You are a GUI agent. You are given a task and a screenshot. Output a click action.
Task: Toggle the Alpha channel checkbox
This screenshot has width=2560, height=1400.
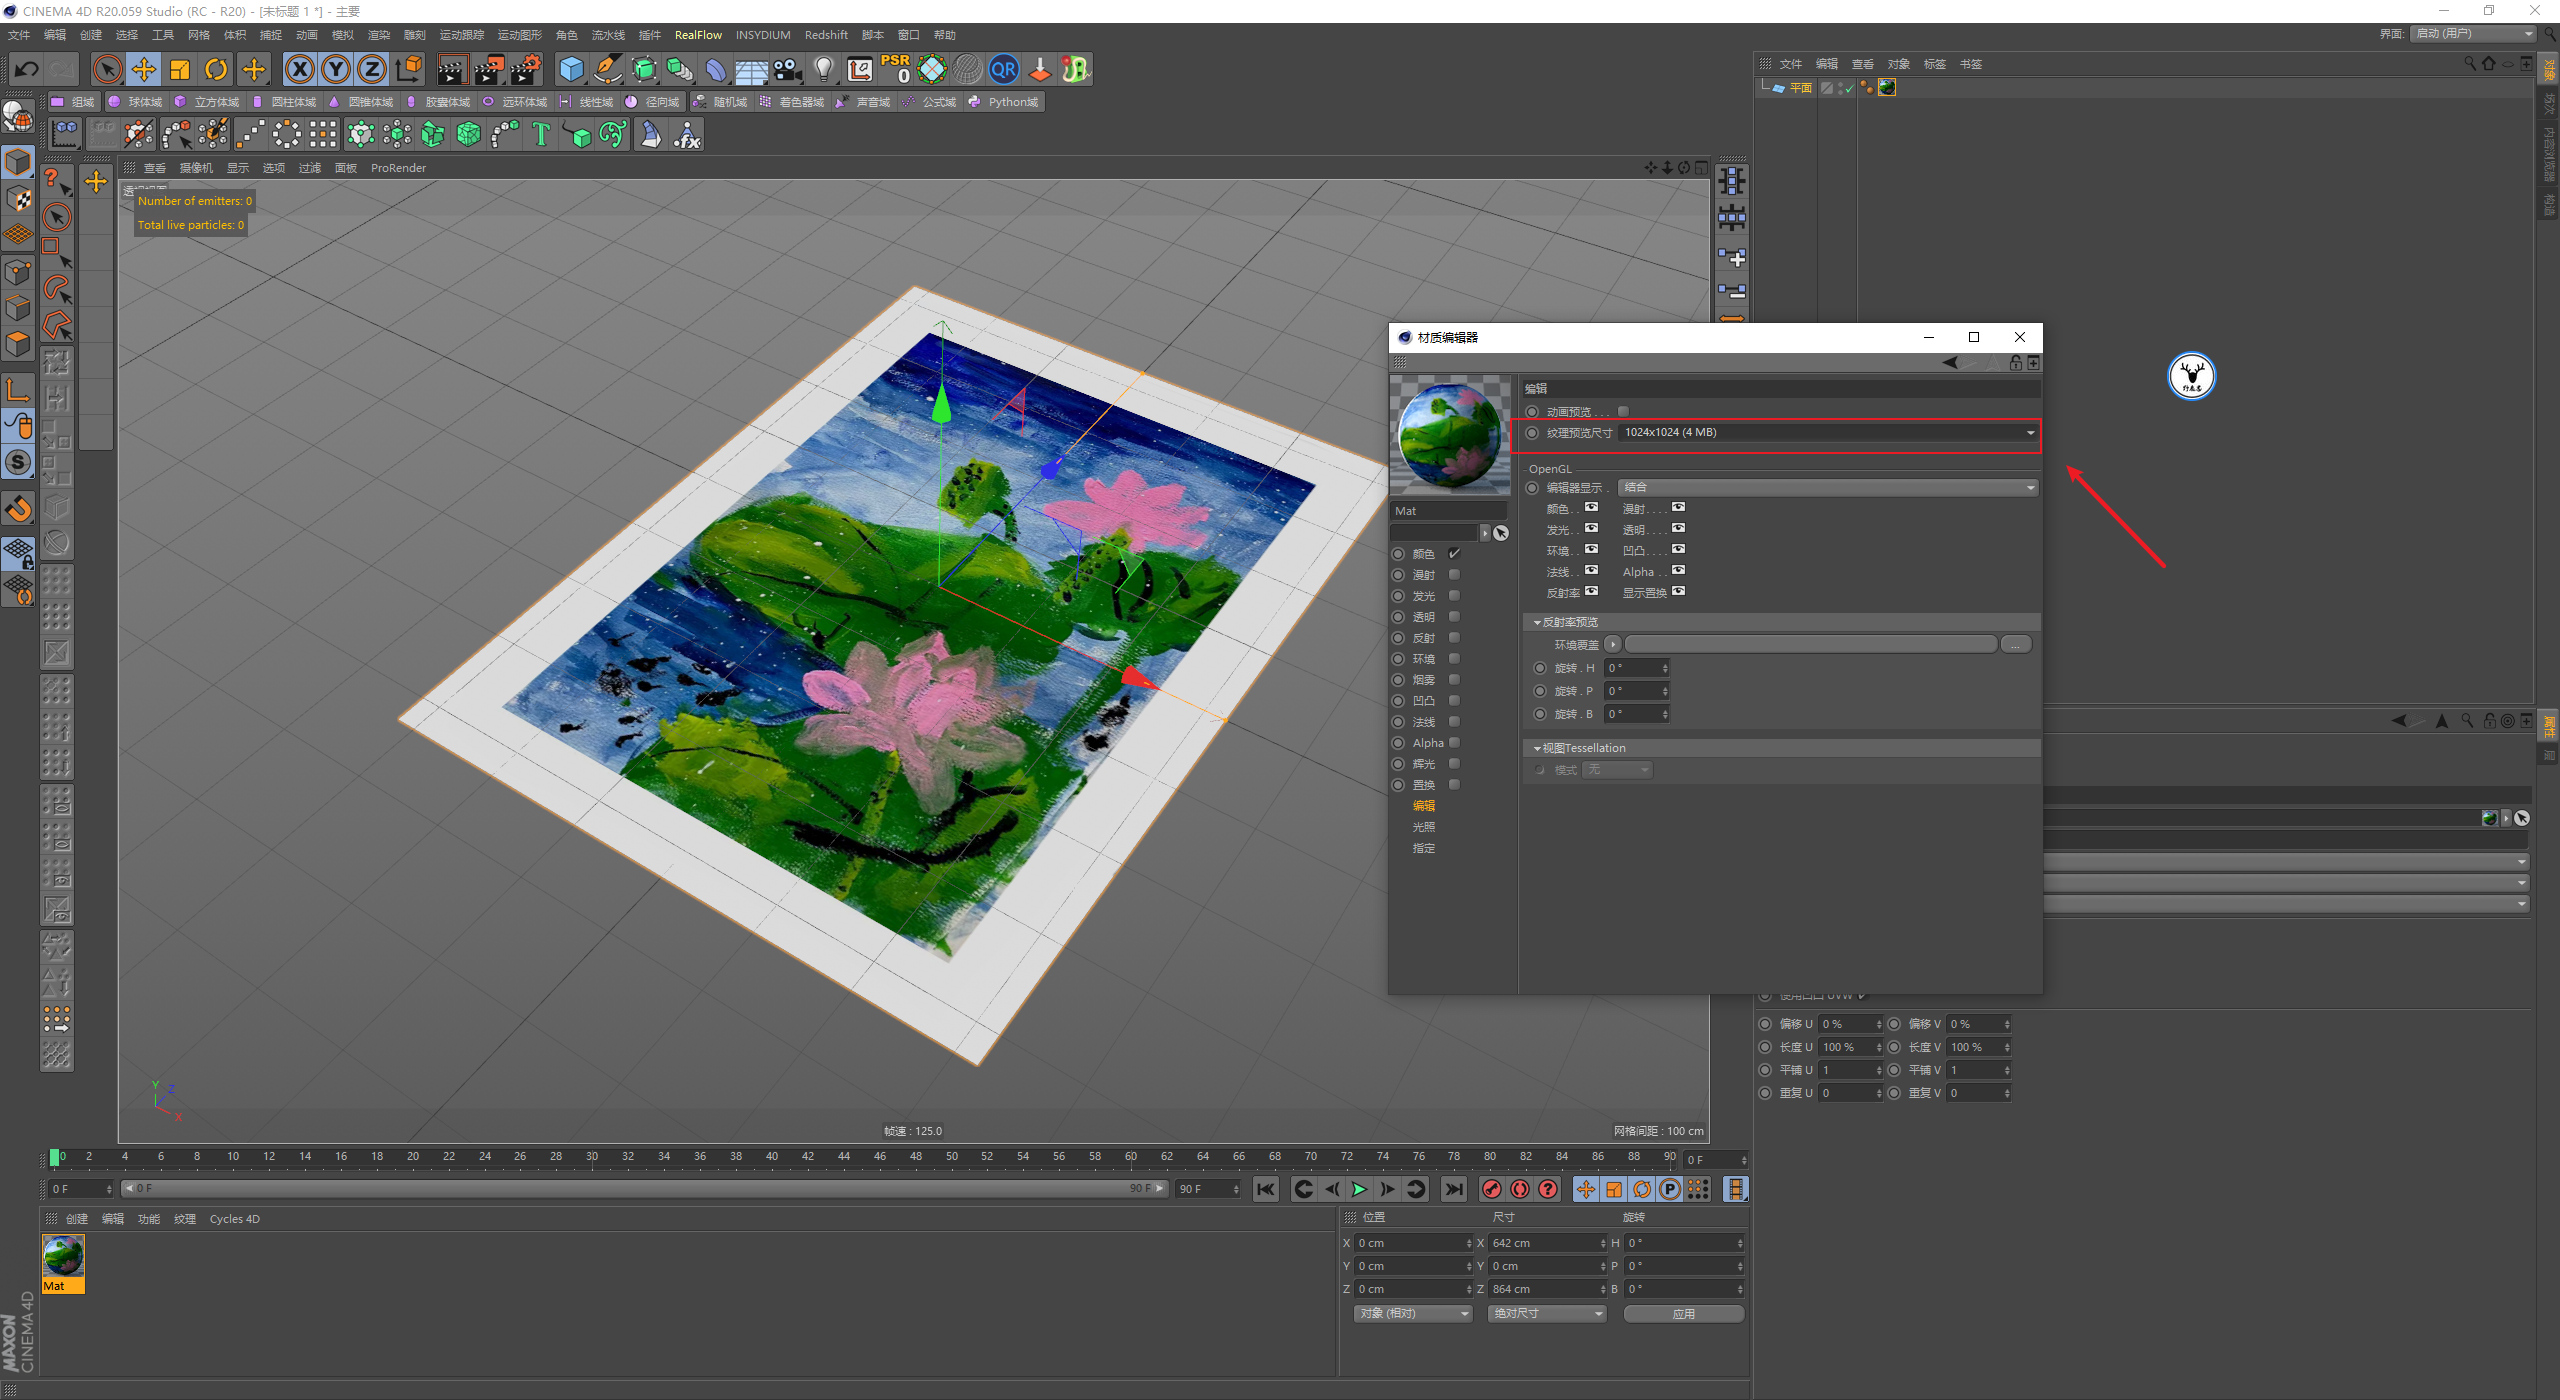click(1455, 743)
